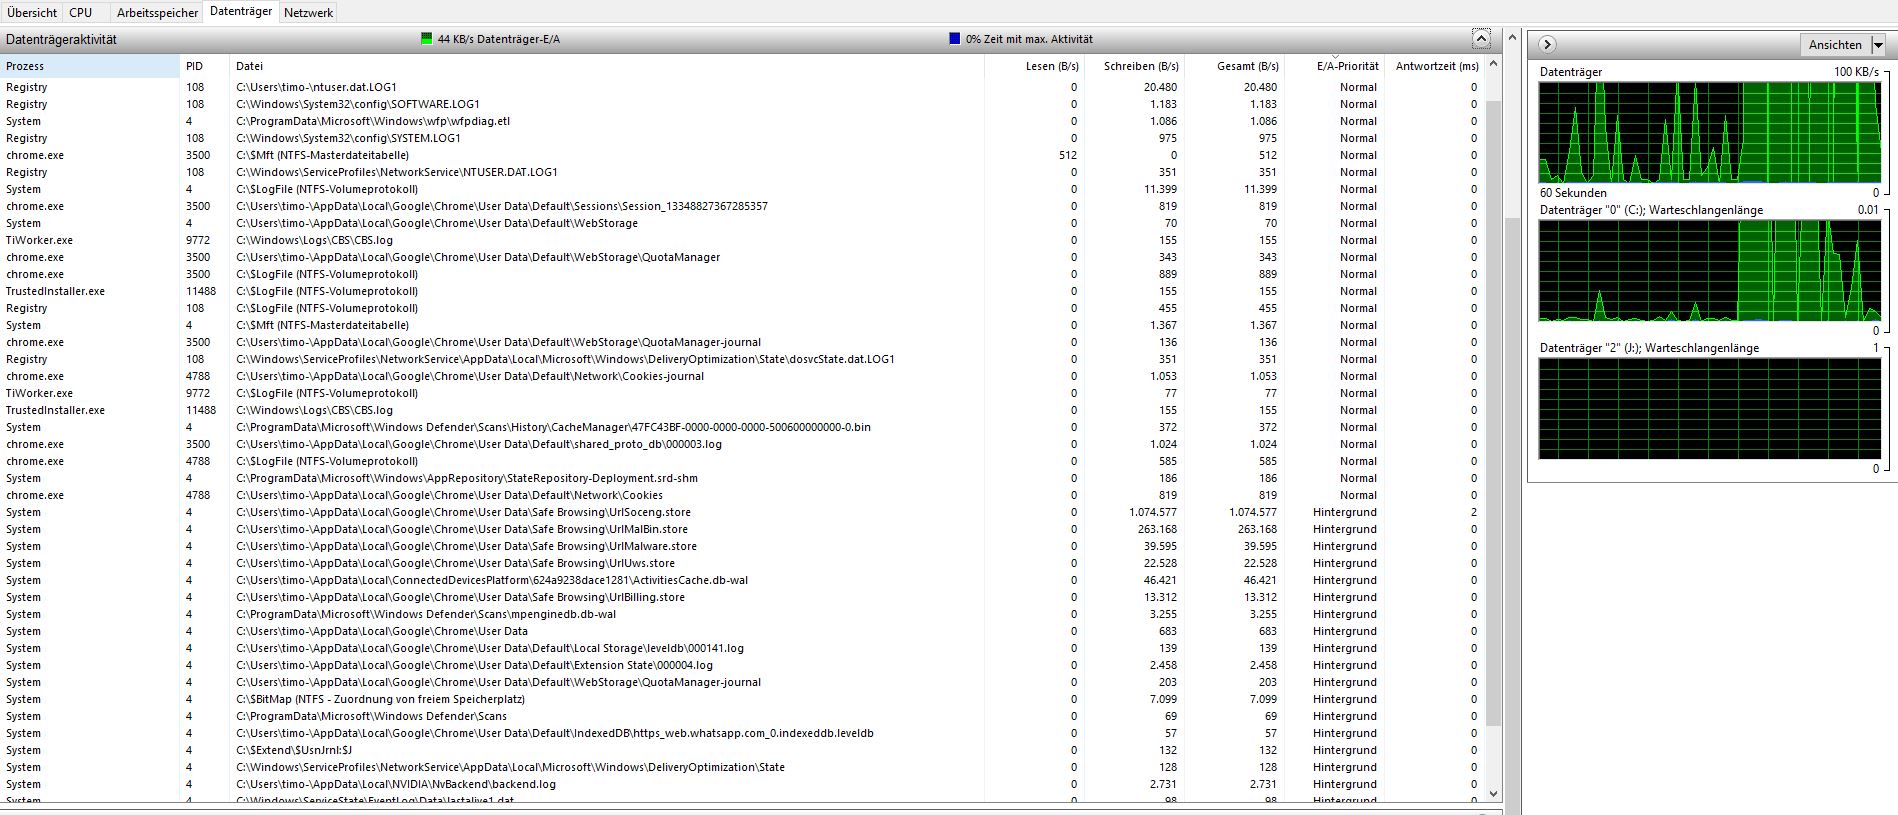Select the dosvcState.dat.LOG1 file row
Screen dimensions: 1898x815
(742, 359)
